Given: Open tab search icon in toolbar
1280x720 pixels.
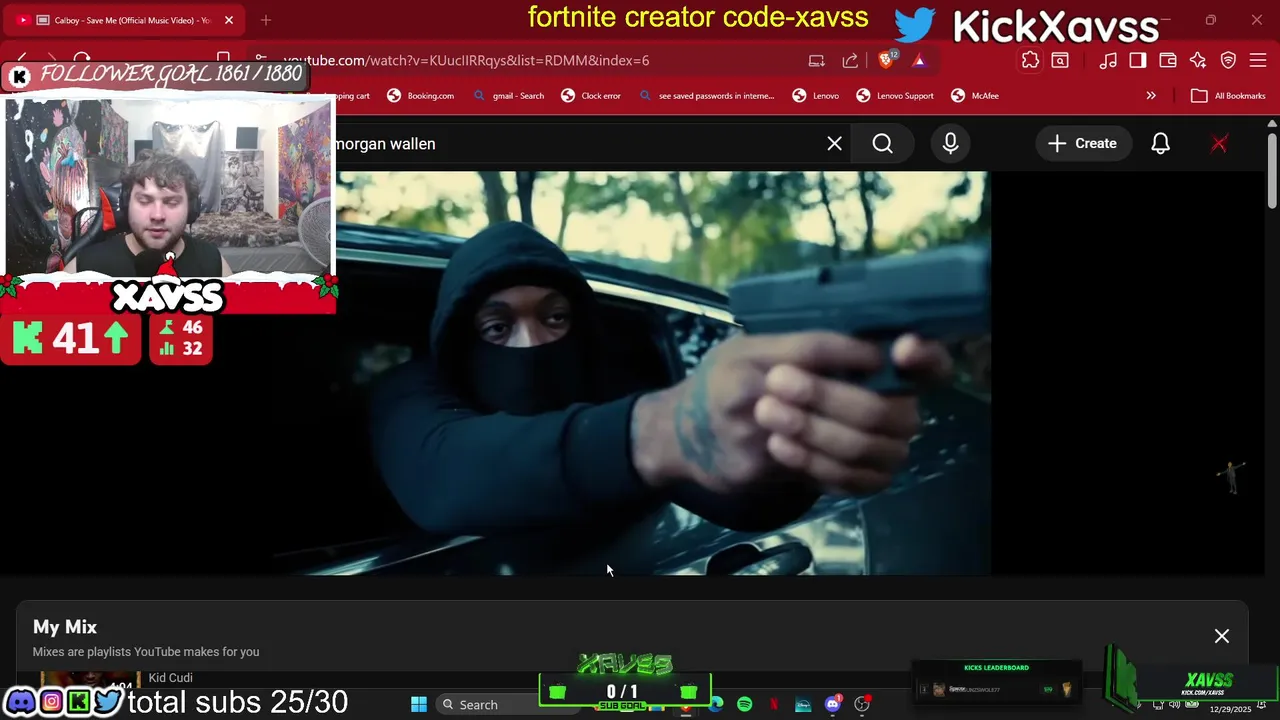Looking at the screenshot, I should tap(1060, 61).
